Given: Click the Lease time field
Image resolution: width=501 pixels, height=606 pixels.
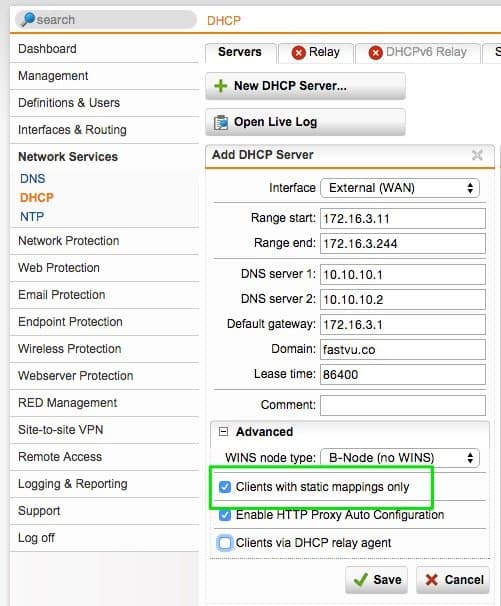Looking at the screenshot, I should tap(402, 374).
